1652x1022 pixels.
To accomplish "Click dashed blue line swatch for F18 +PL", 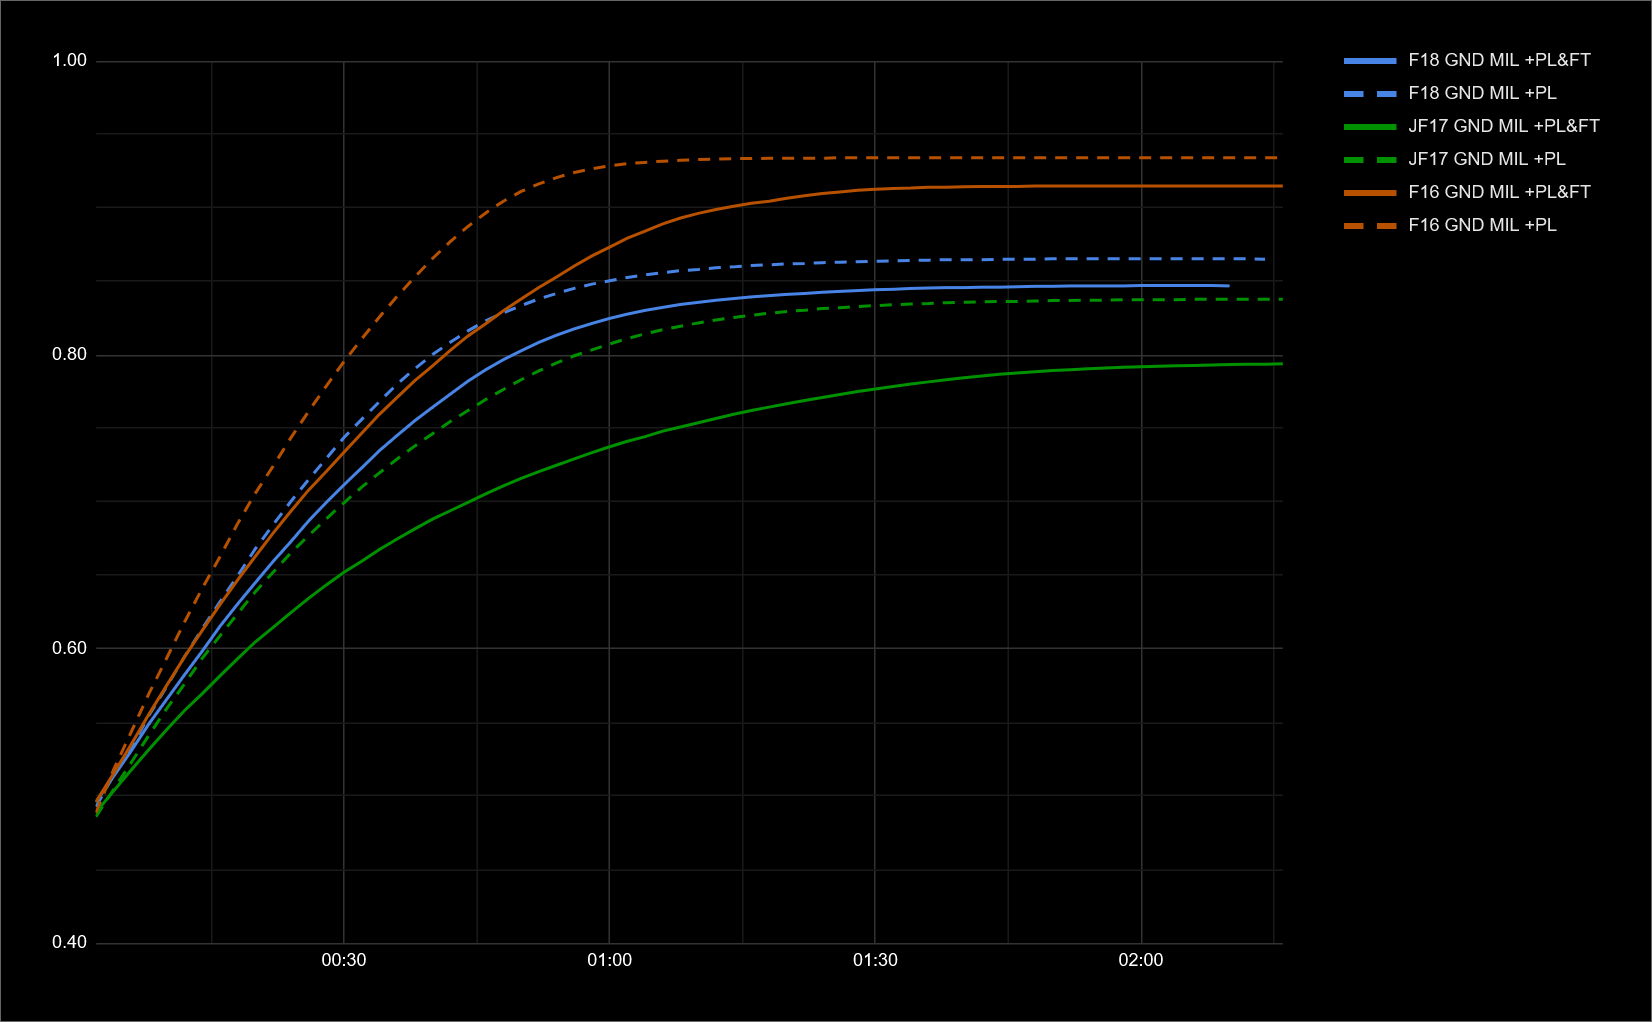I will (1370, 94).
